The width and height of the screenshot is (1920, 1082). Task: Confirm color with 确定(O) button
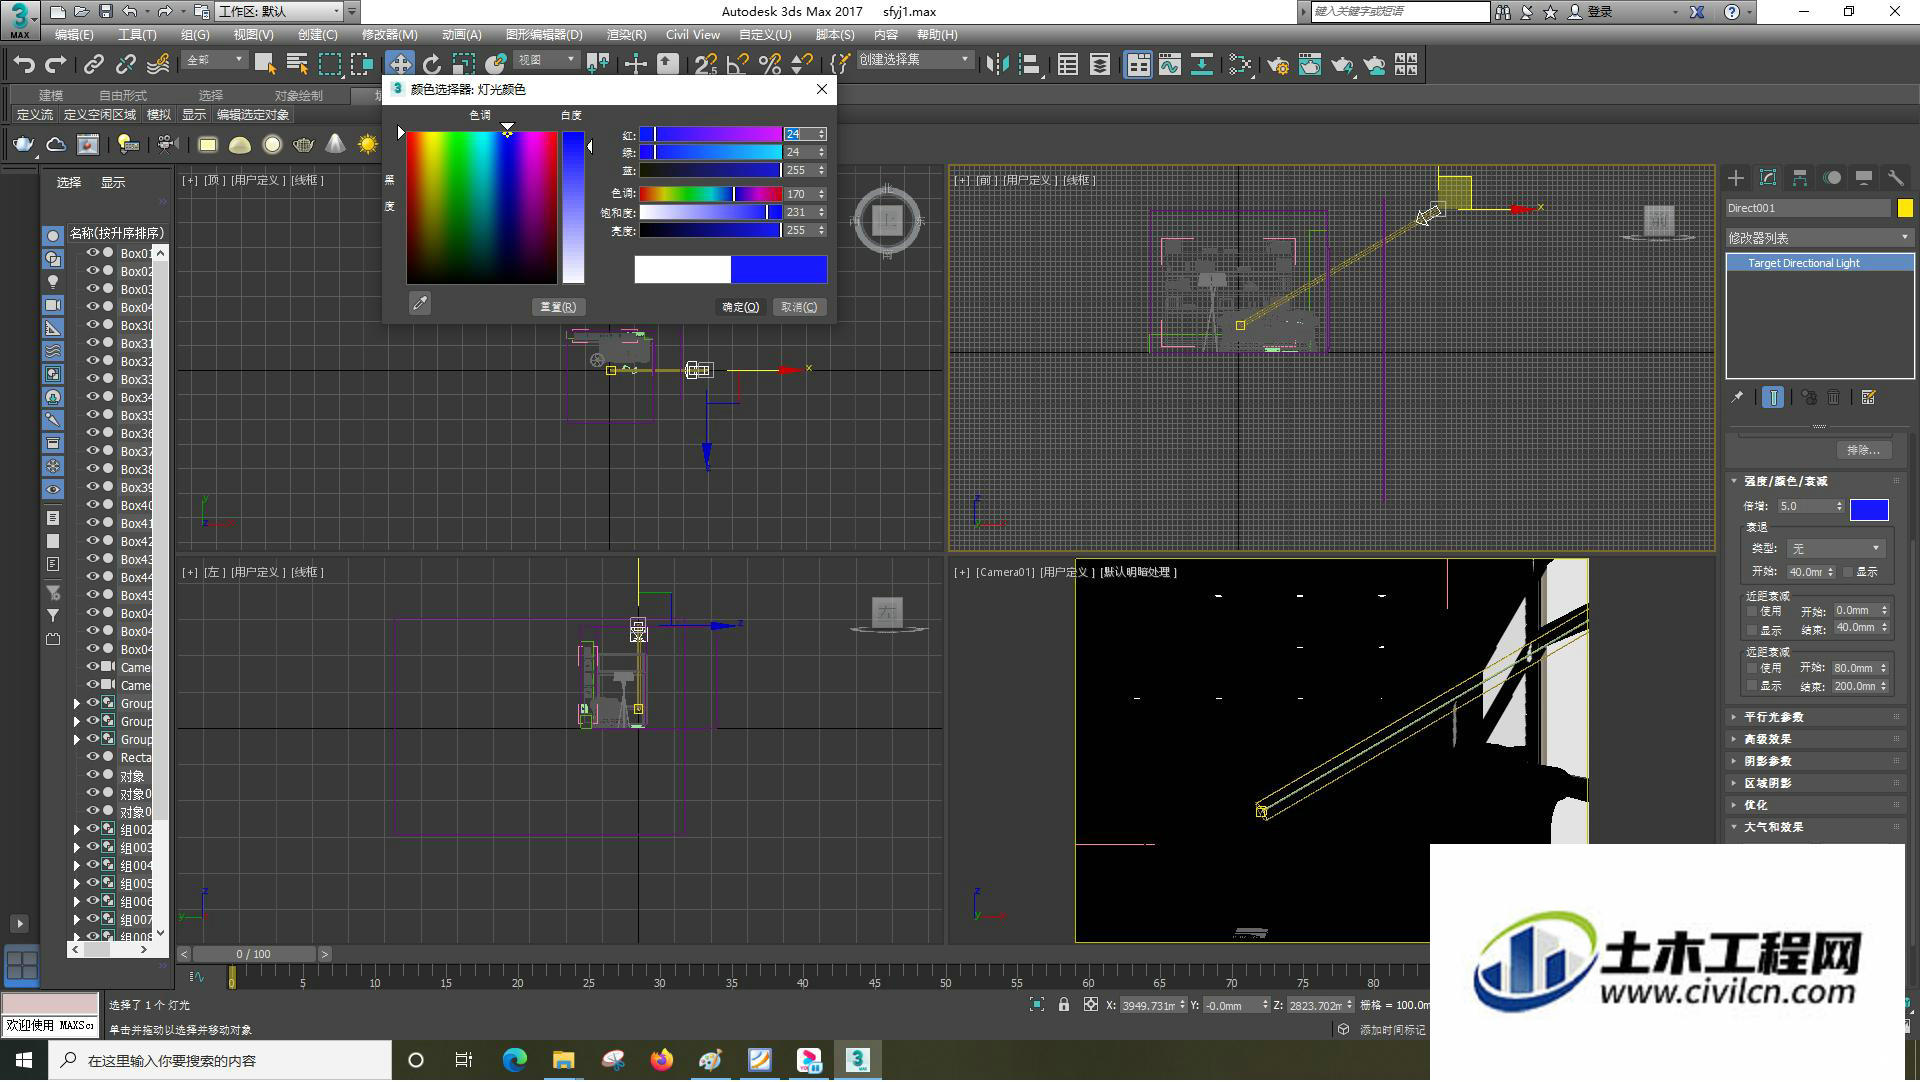741,307
